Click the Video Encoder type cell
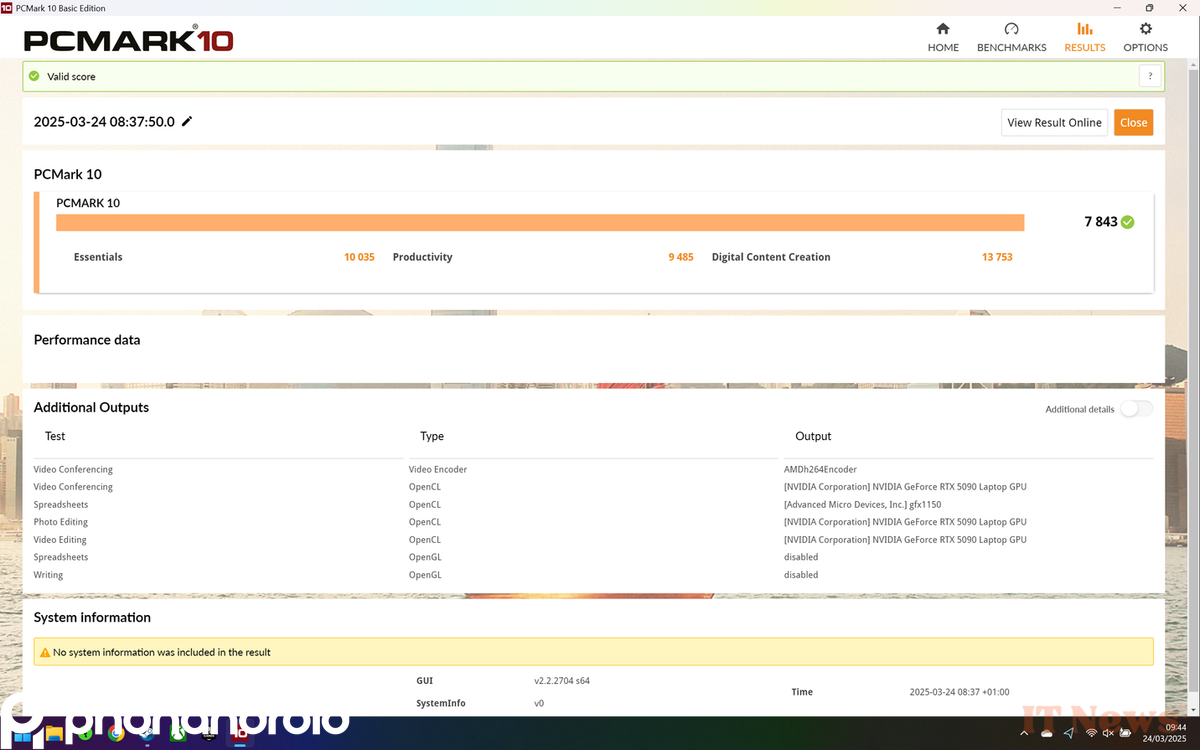This screenshot has height=750, width=1200. tap(438, 469)
